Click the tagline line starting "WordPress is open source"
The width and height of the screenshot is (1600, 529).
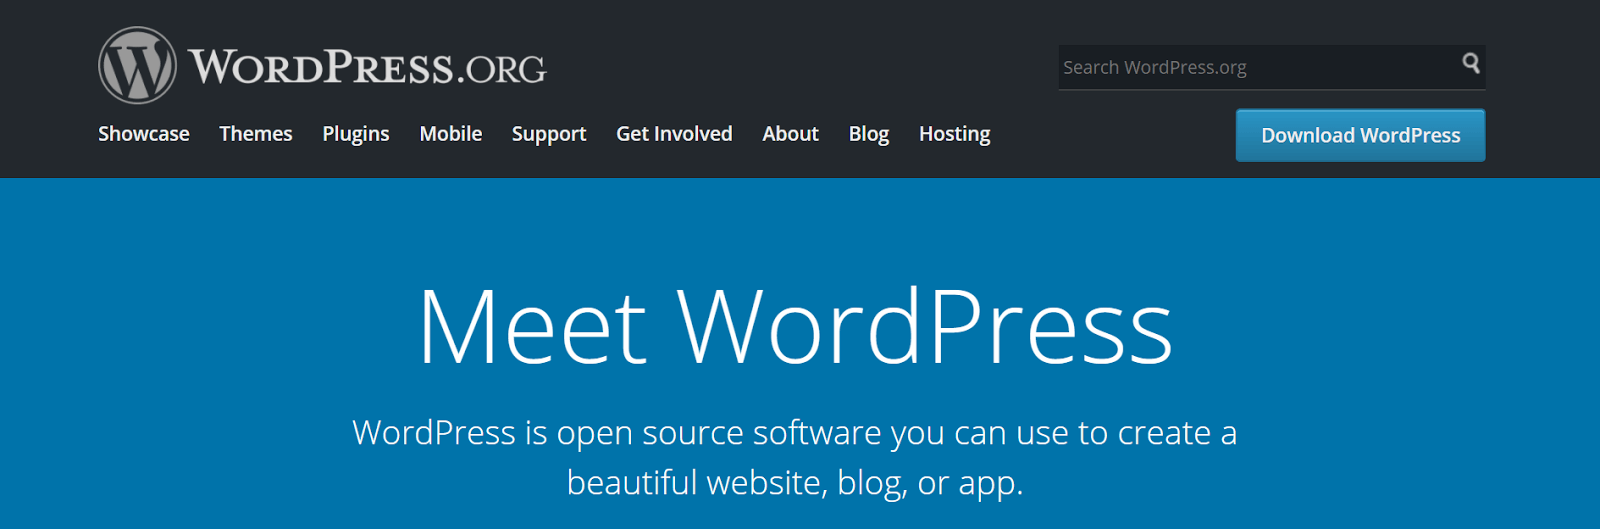pyautogui.click(x=794, y=433)
